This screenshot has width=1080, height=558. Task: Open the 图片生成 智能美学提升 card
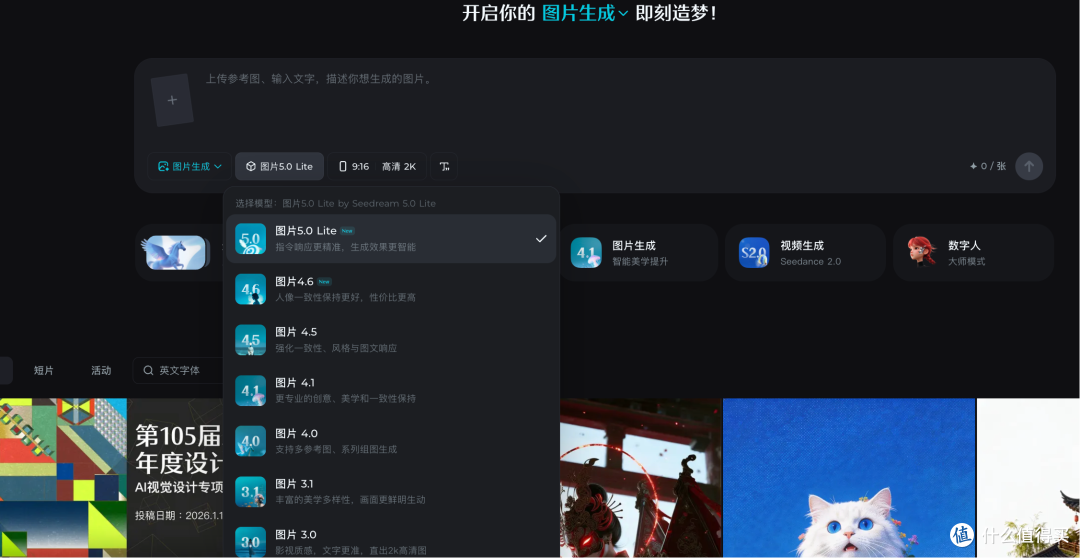tap(637, 252)
